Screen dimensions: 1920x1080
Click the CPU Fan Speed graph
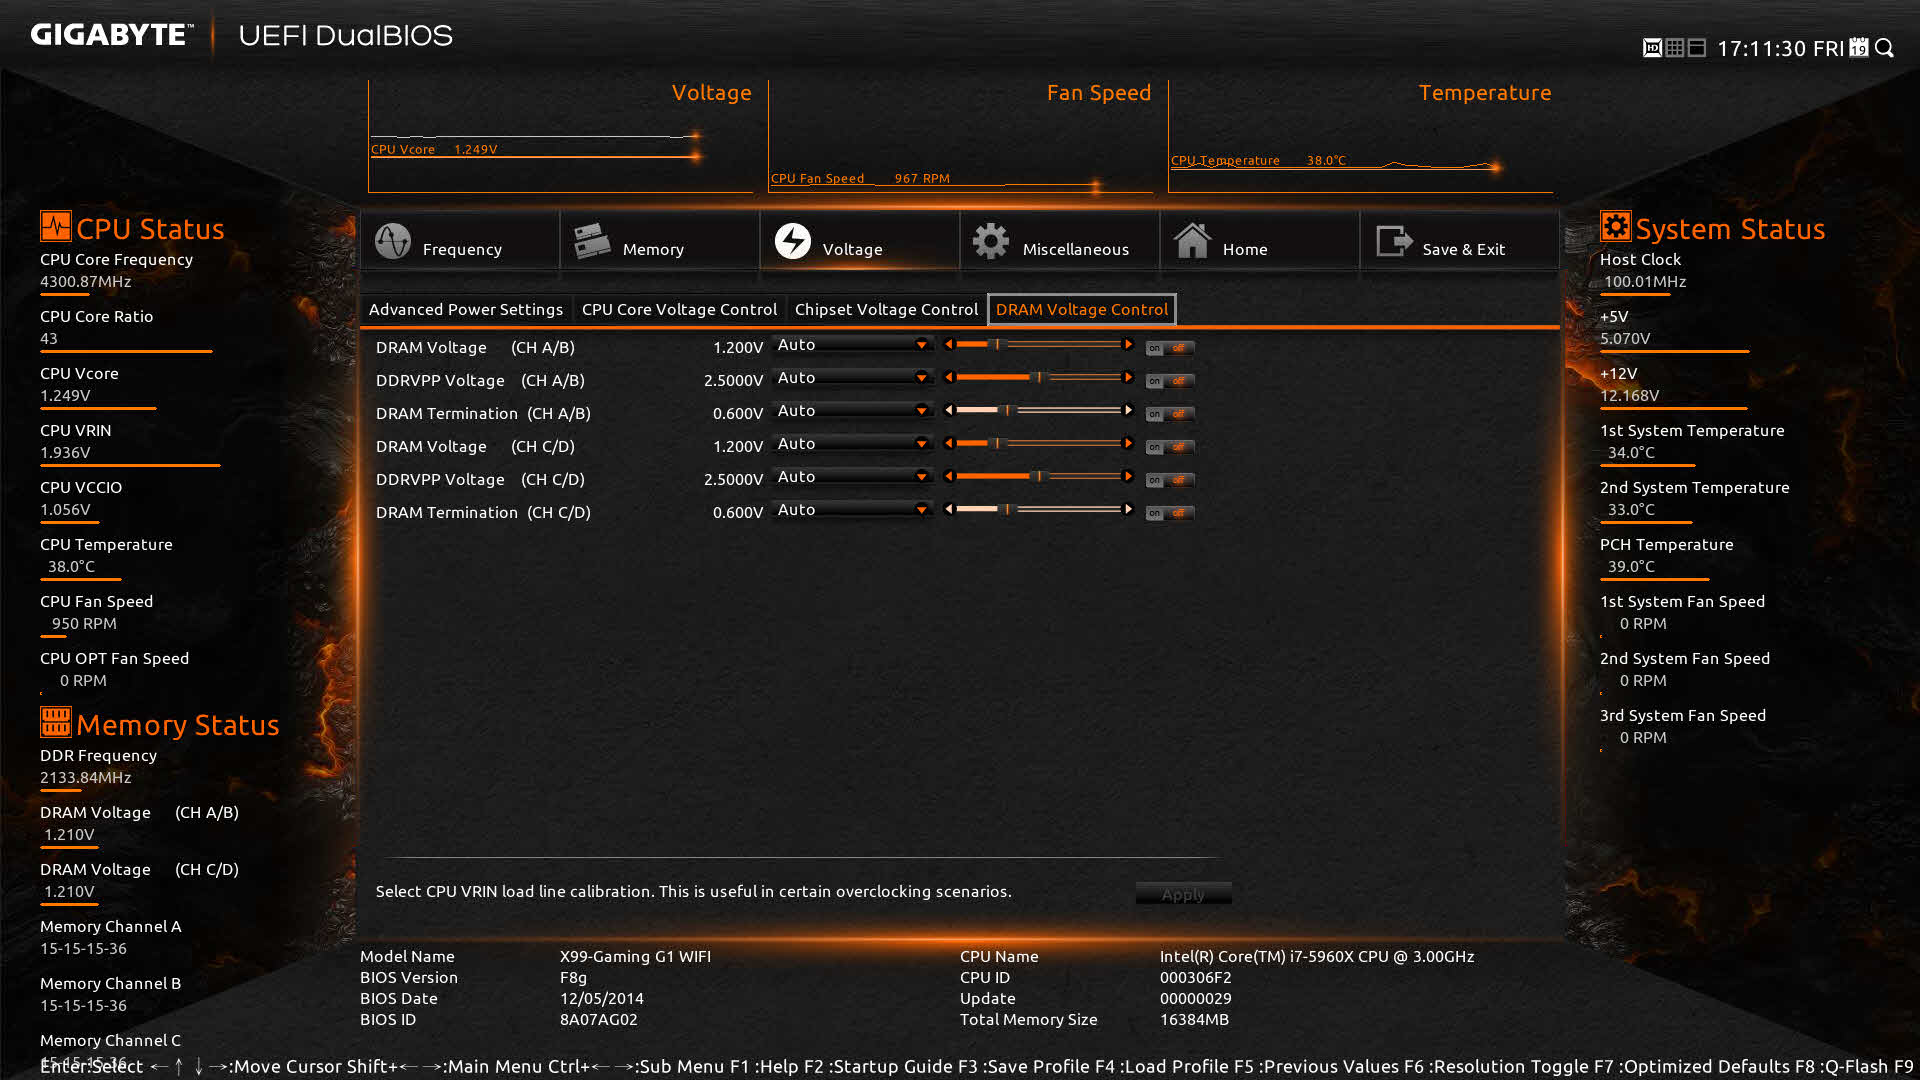(x=960, y=137)
